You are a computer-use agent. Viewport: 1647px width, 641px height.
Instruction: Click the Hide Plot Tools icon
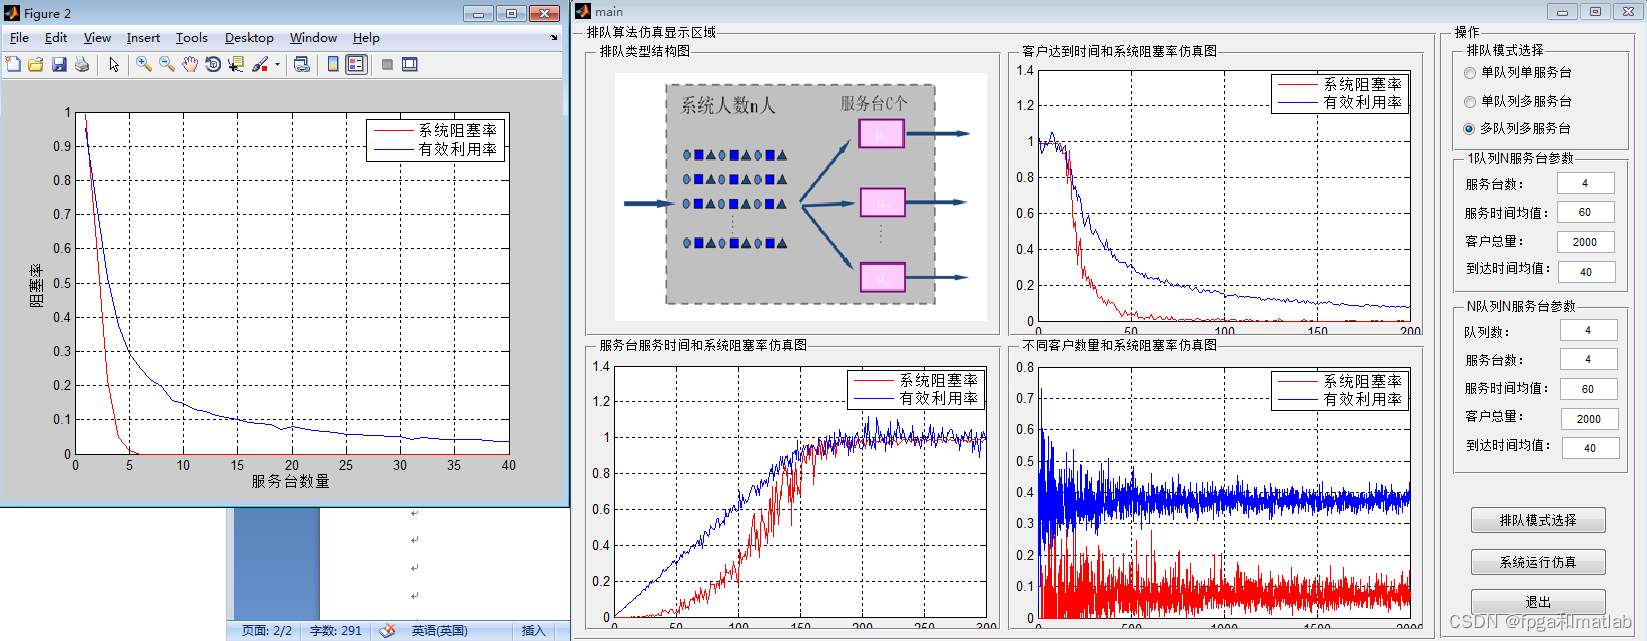(387, 64)
